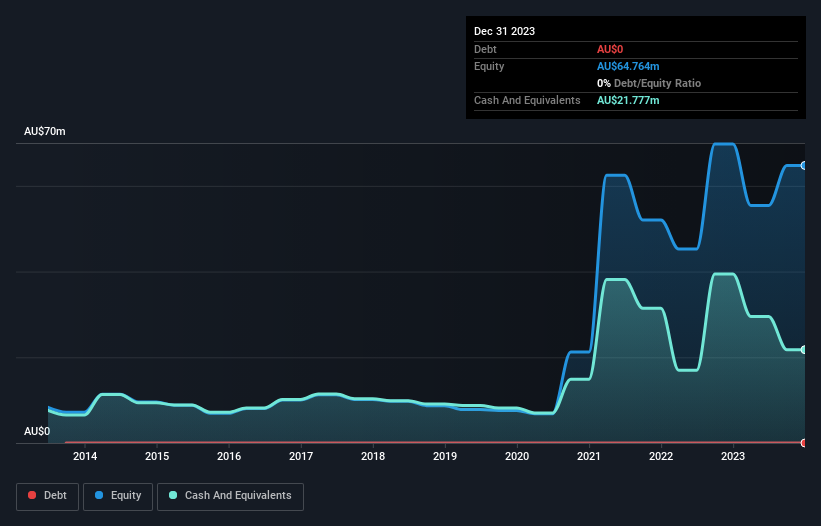Click the teal Cash And Equivalents legend dot

[x=173, y=495]
